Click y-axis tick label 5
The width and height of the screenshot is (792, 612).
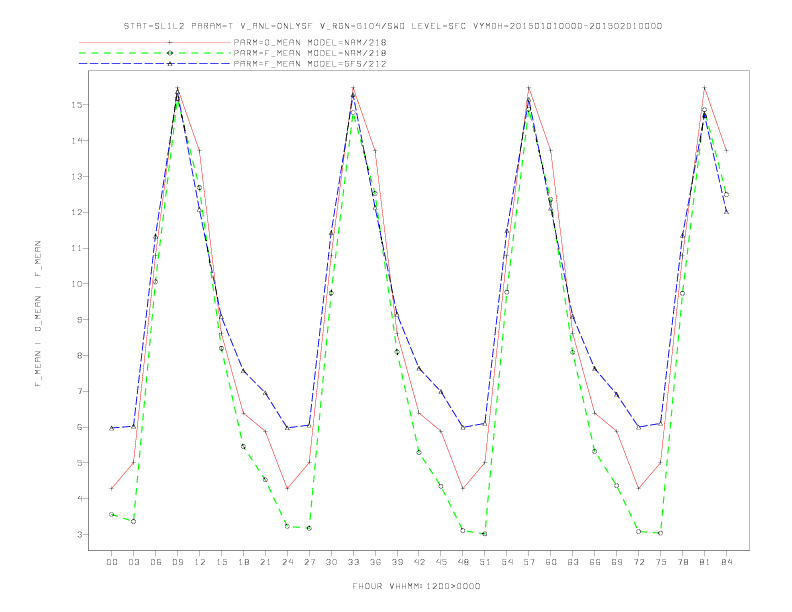80,463
